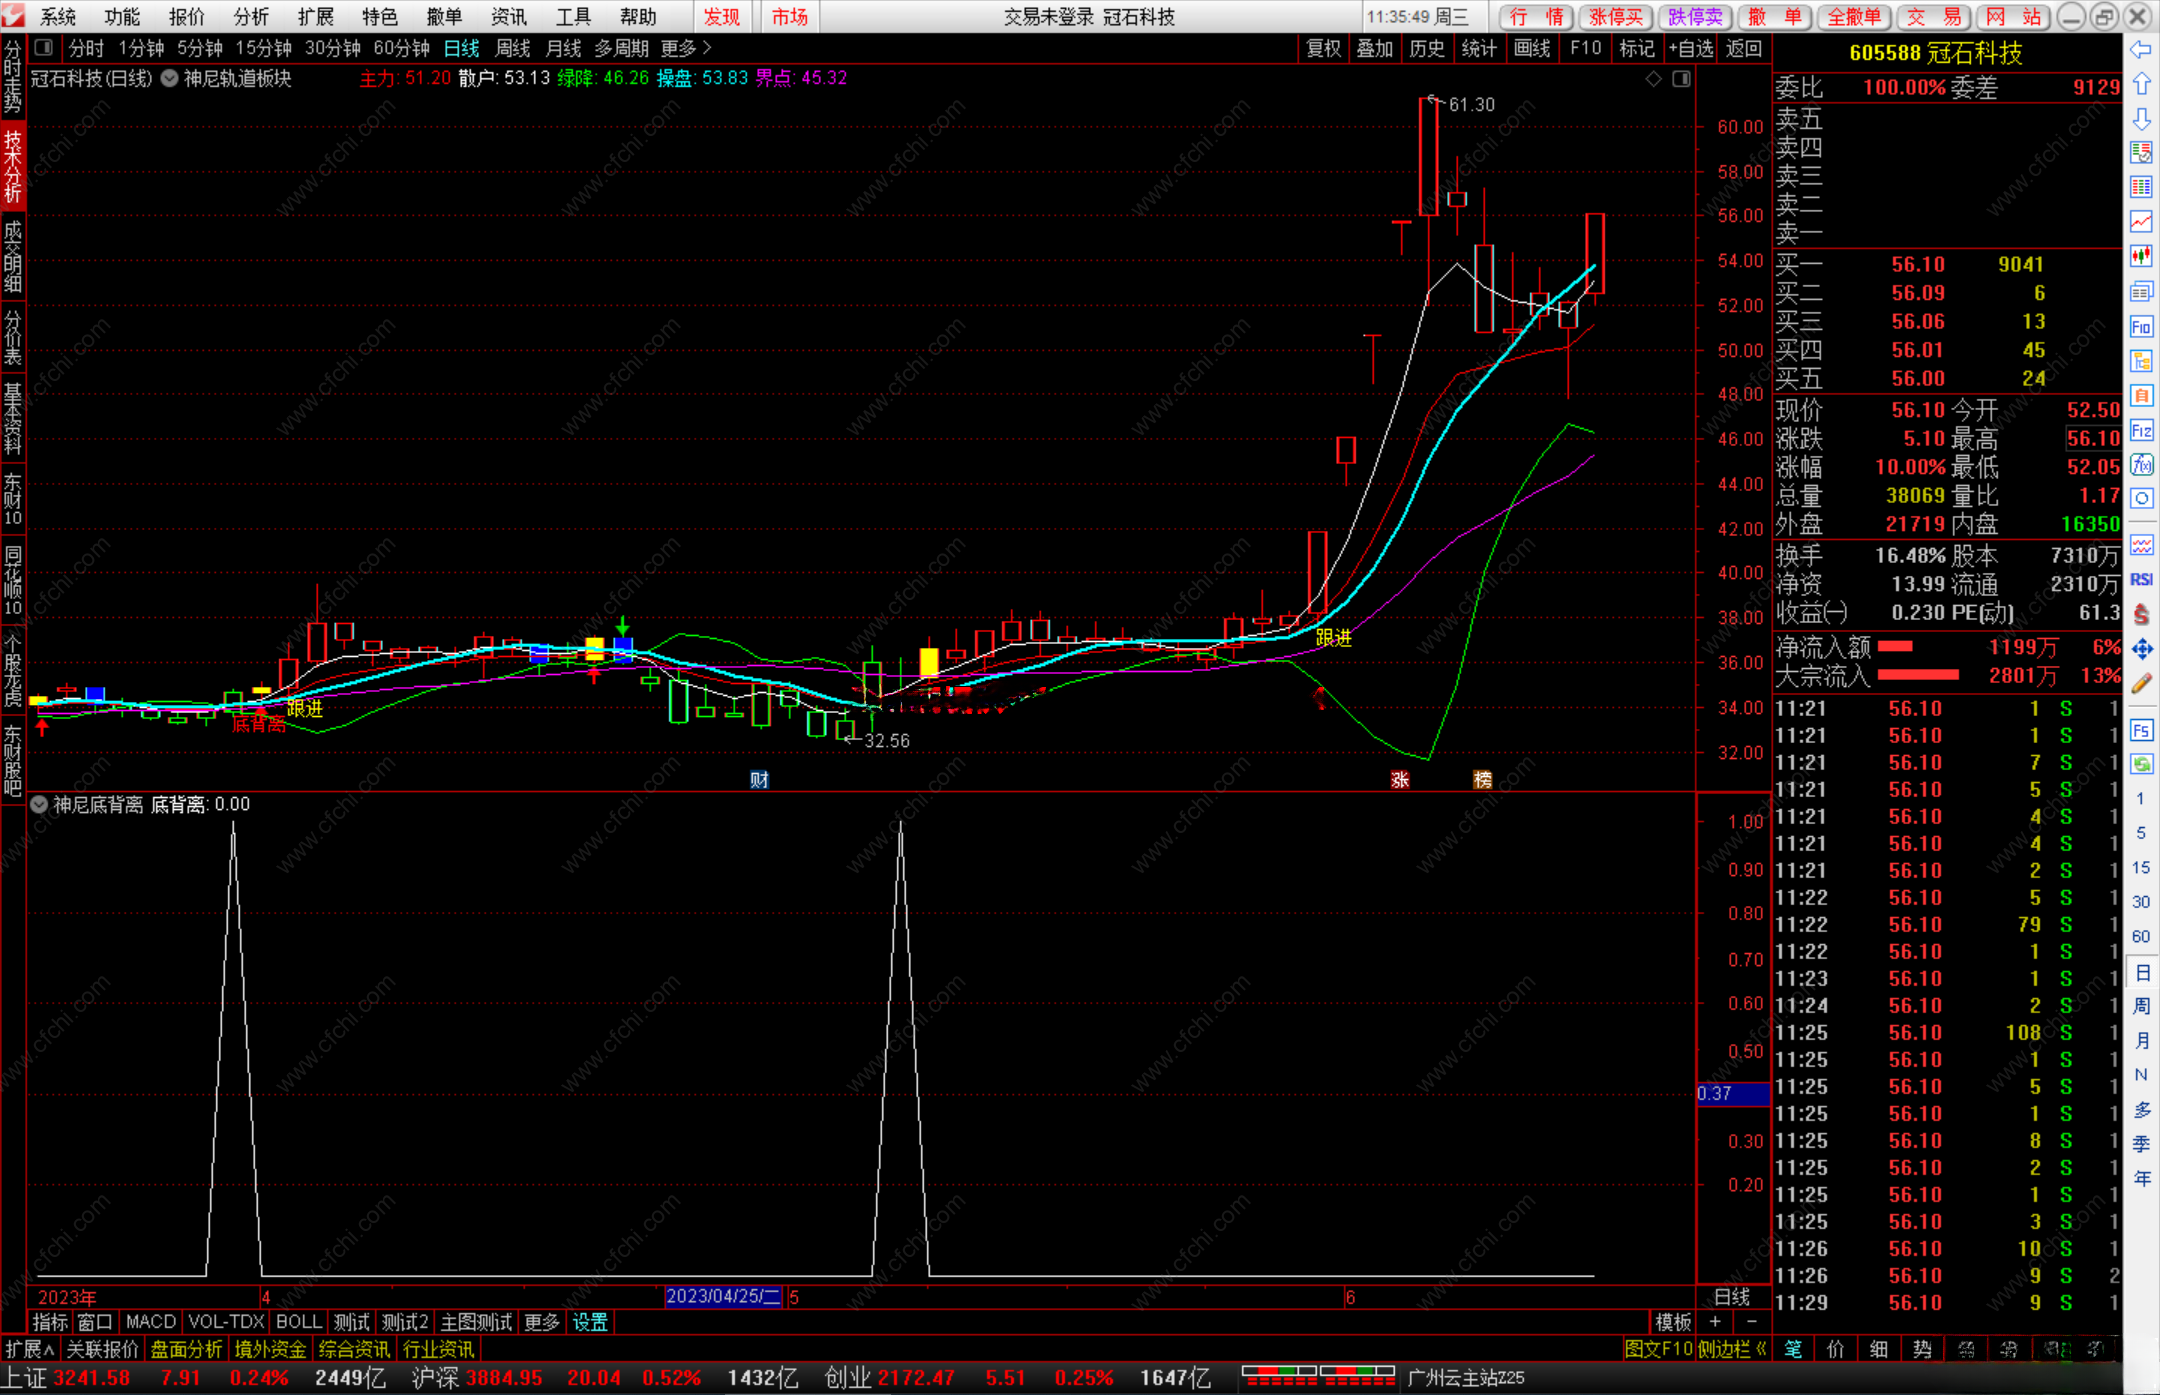Click the blue 0.37 marker on indicator scale

tap(1732, 1094)
